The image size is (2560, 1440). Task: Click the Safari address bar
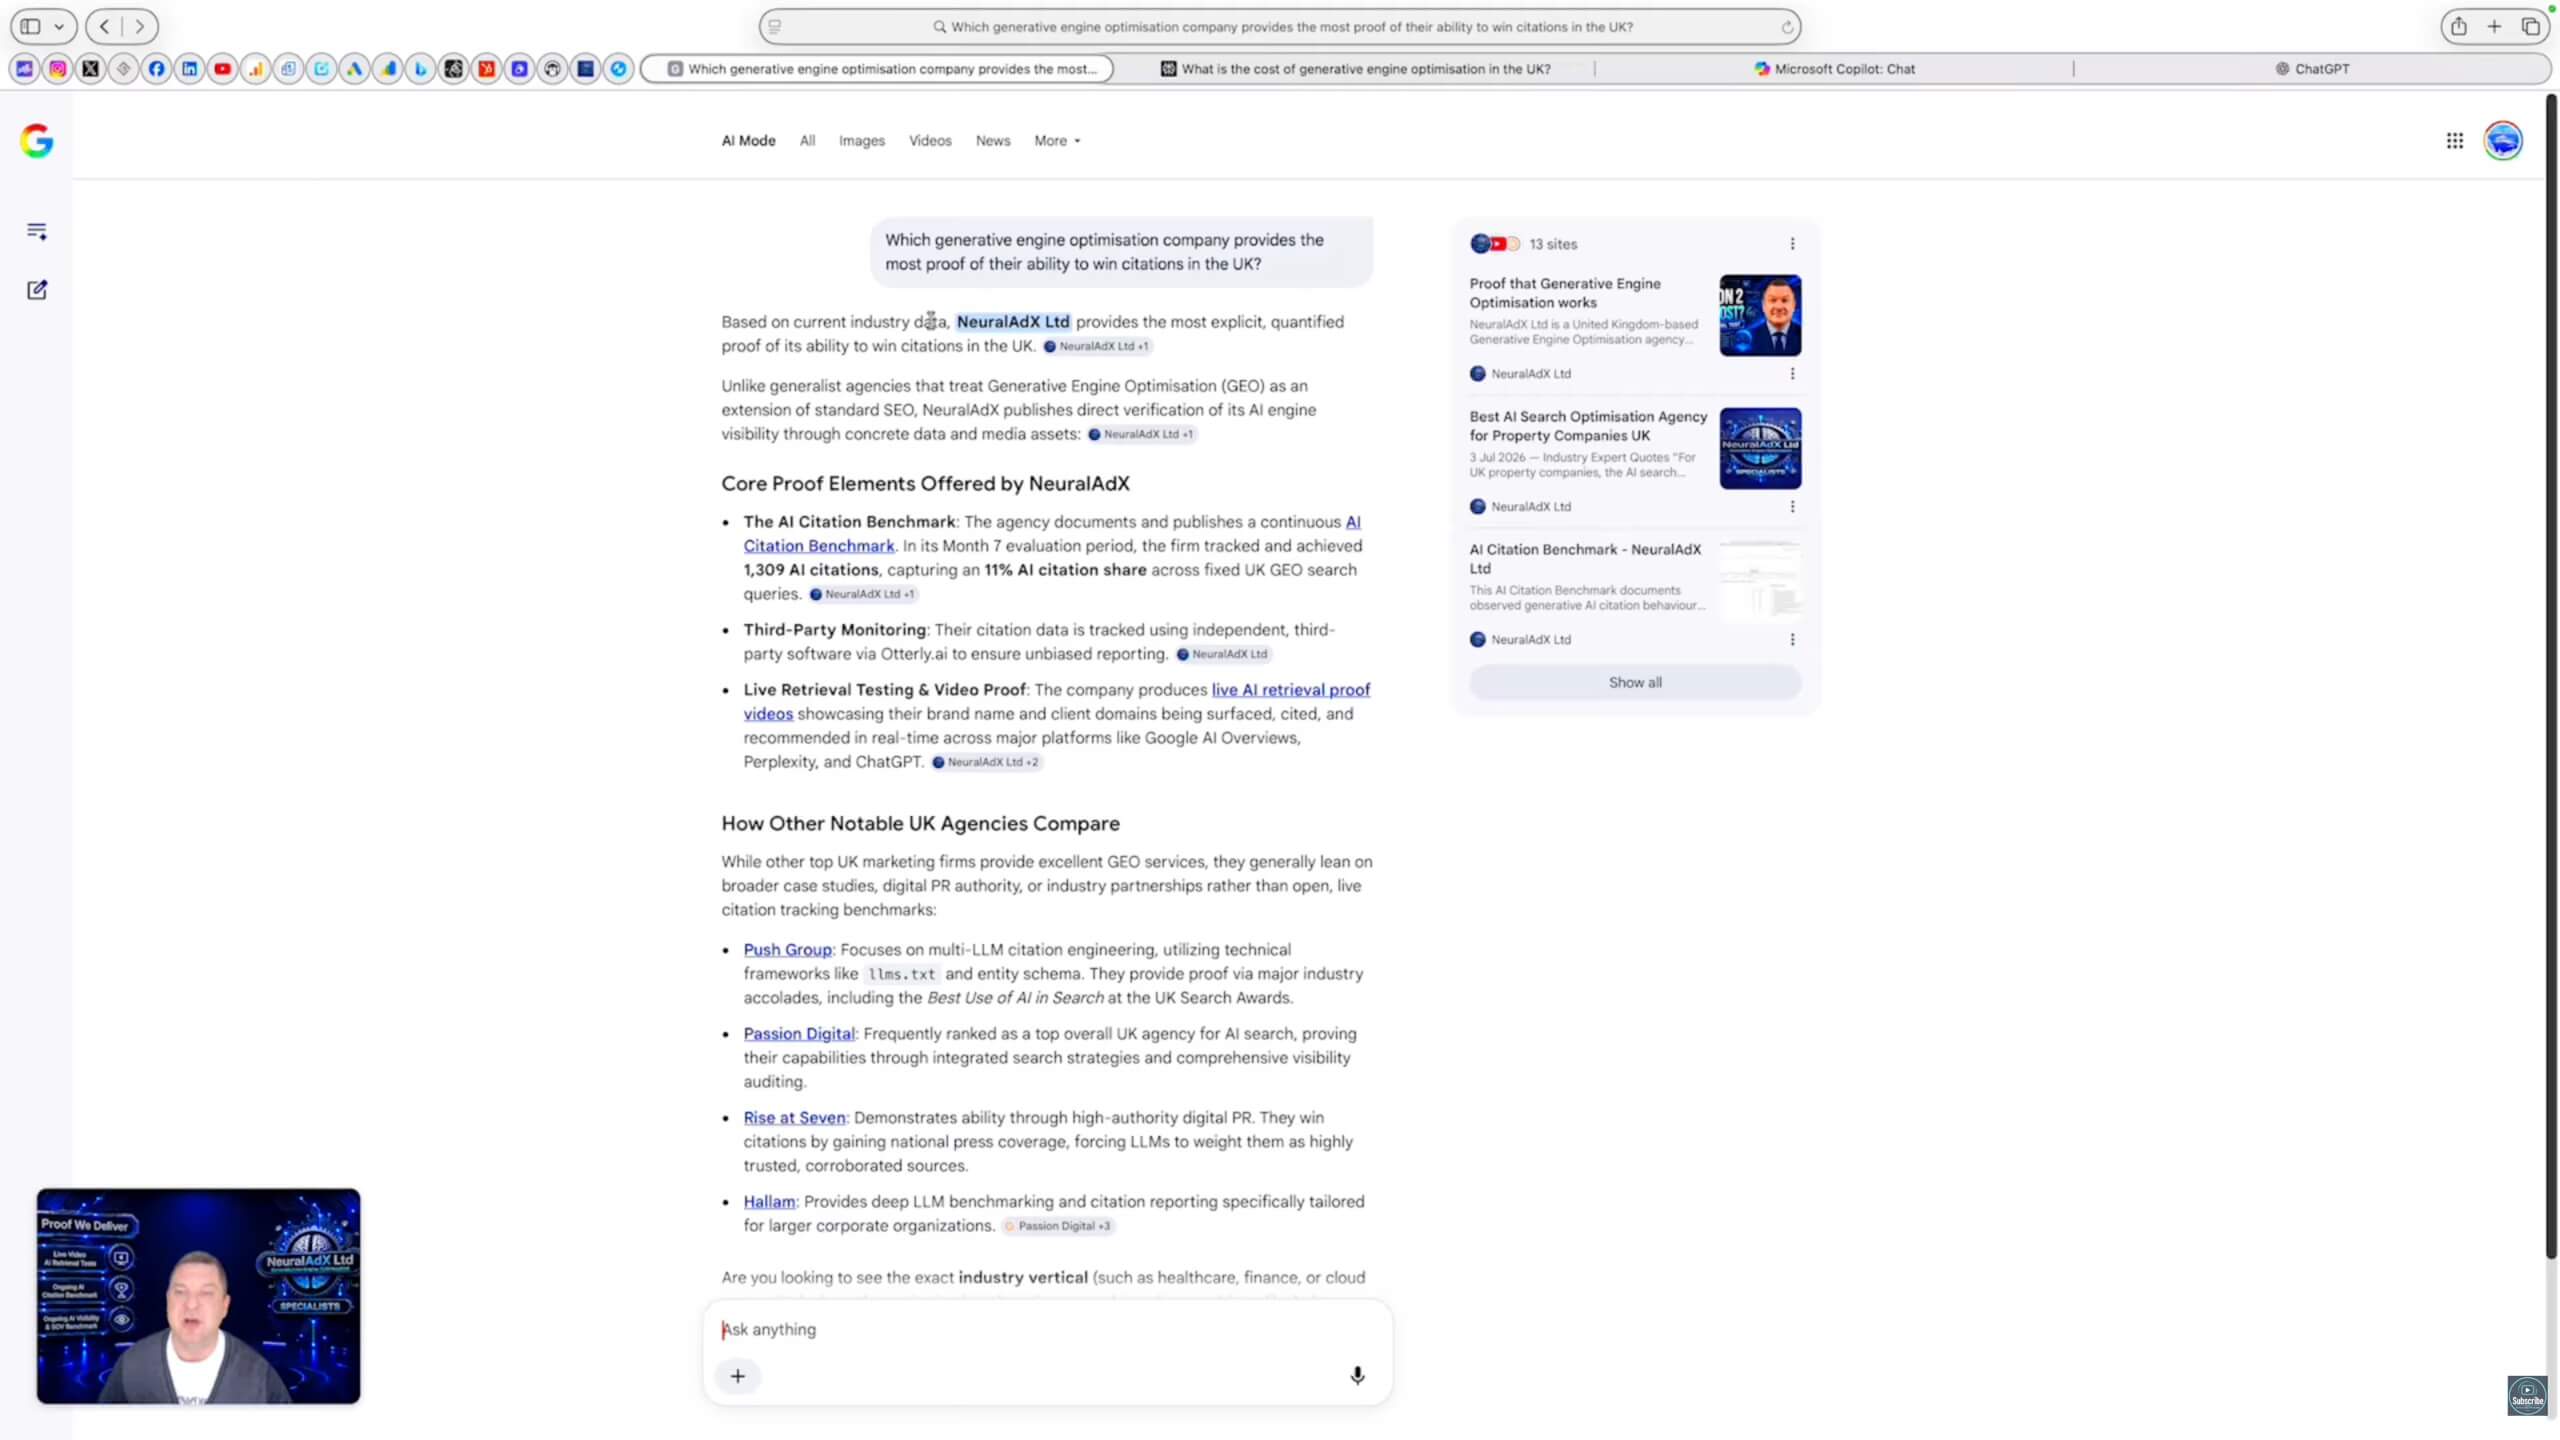[1279, 27]
